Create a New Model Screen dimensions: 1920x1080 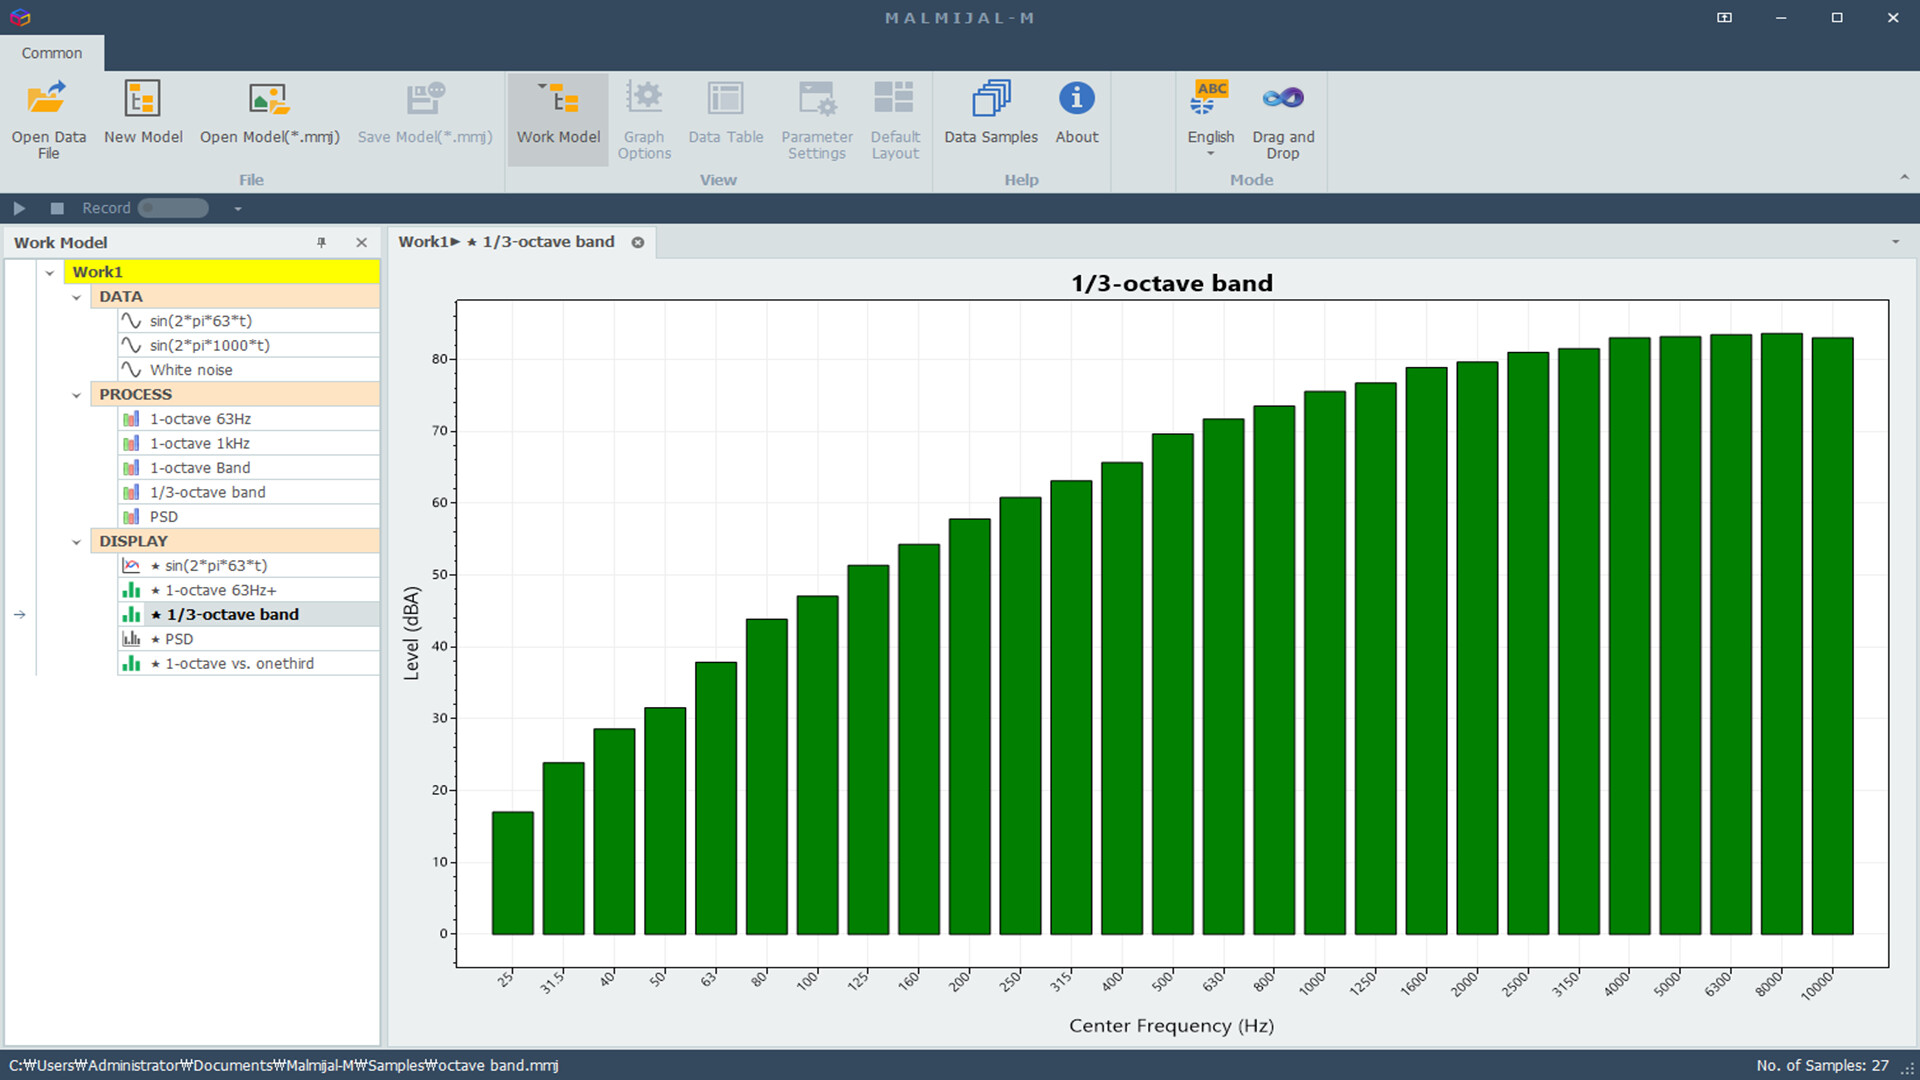(x=142, y=110)
